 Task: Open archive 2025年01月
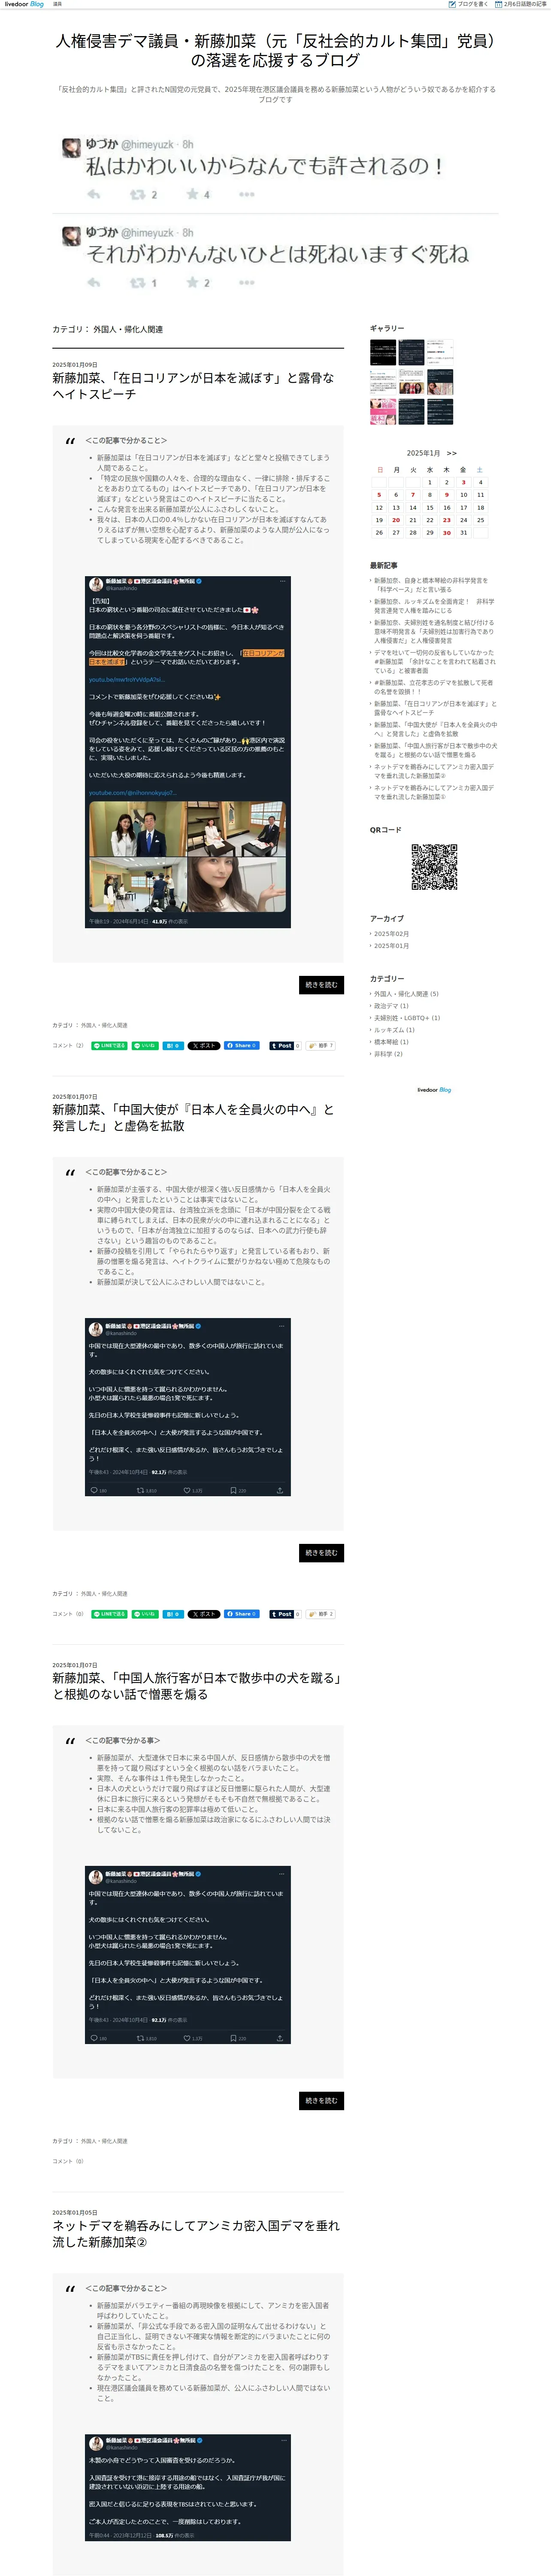391,946
